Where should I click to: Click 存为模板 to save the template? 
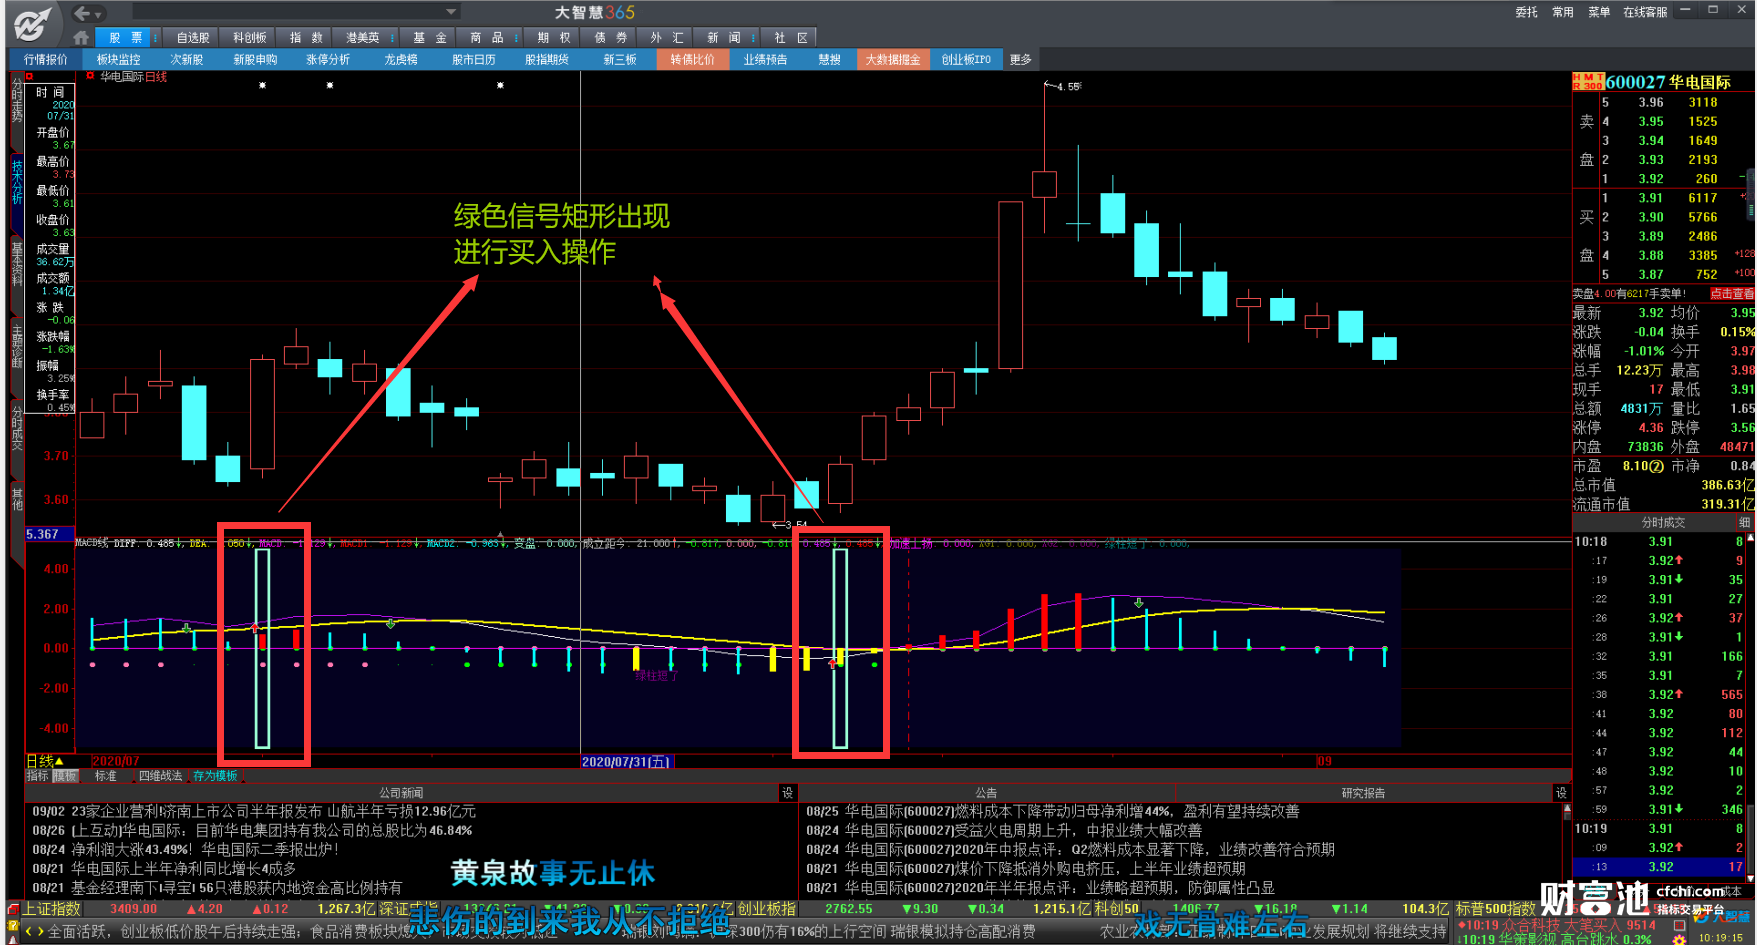click(x=215, y=775)
